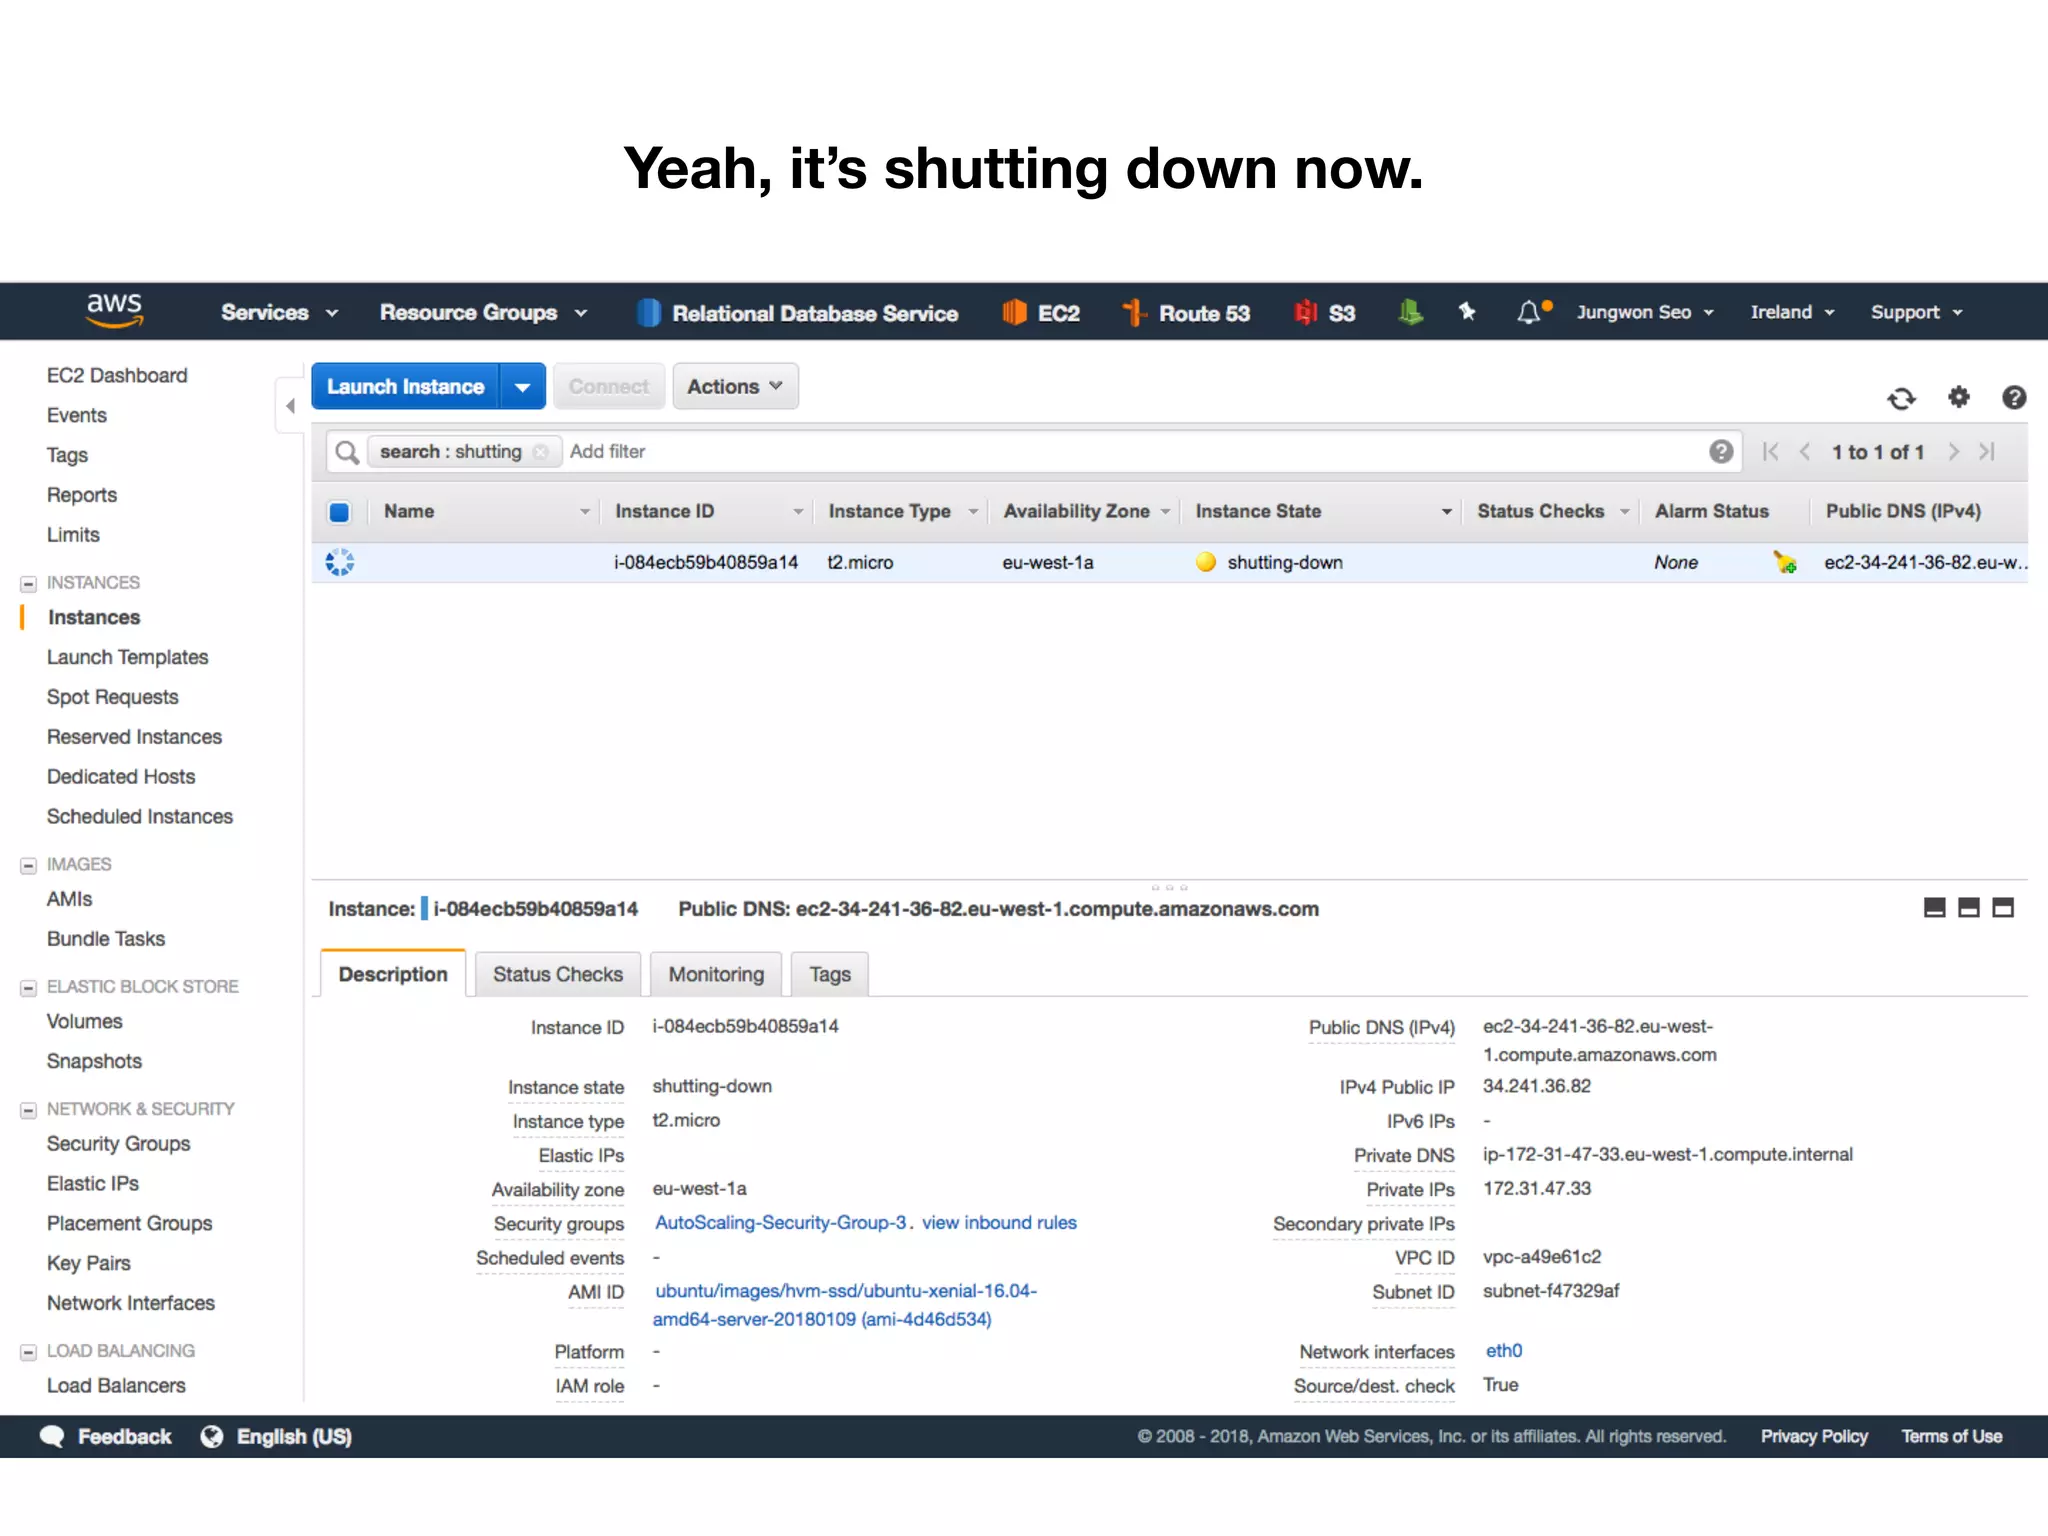Refresh the instances list
Image resolution: width=2048 pixels, height=1536 pixels.
(x=1901, y=399)
